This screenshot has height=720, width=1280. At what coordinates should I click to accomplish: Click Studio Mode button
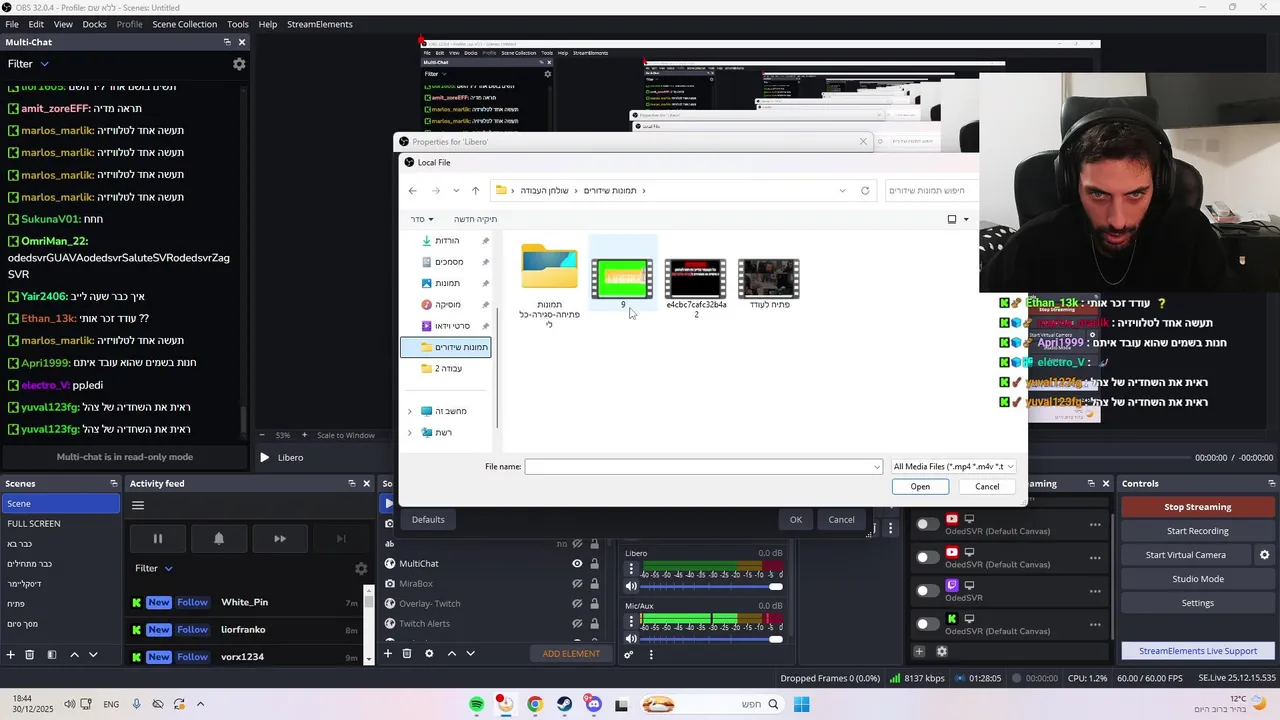tap(1197, 579)
